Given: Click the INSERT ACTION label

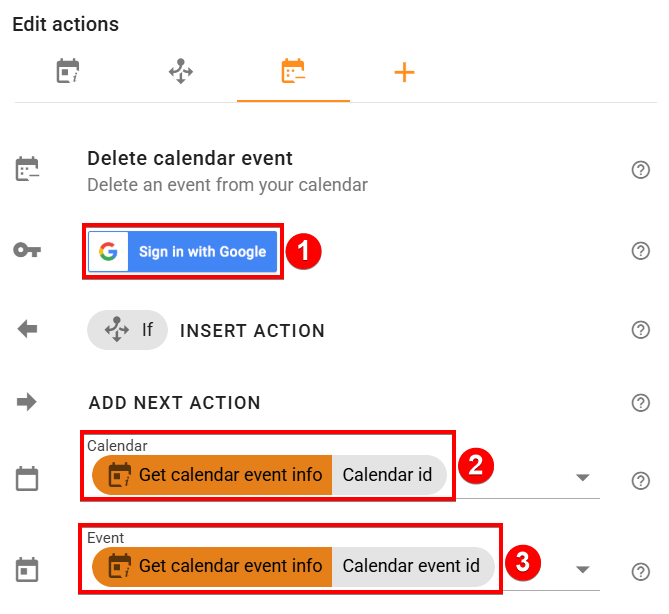Looking at the screenshot, I should pos(252,331).
